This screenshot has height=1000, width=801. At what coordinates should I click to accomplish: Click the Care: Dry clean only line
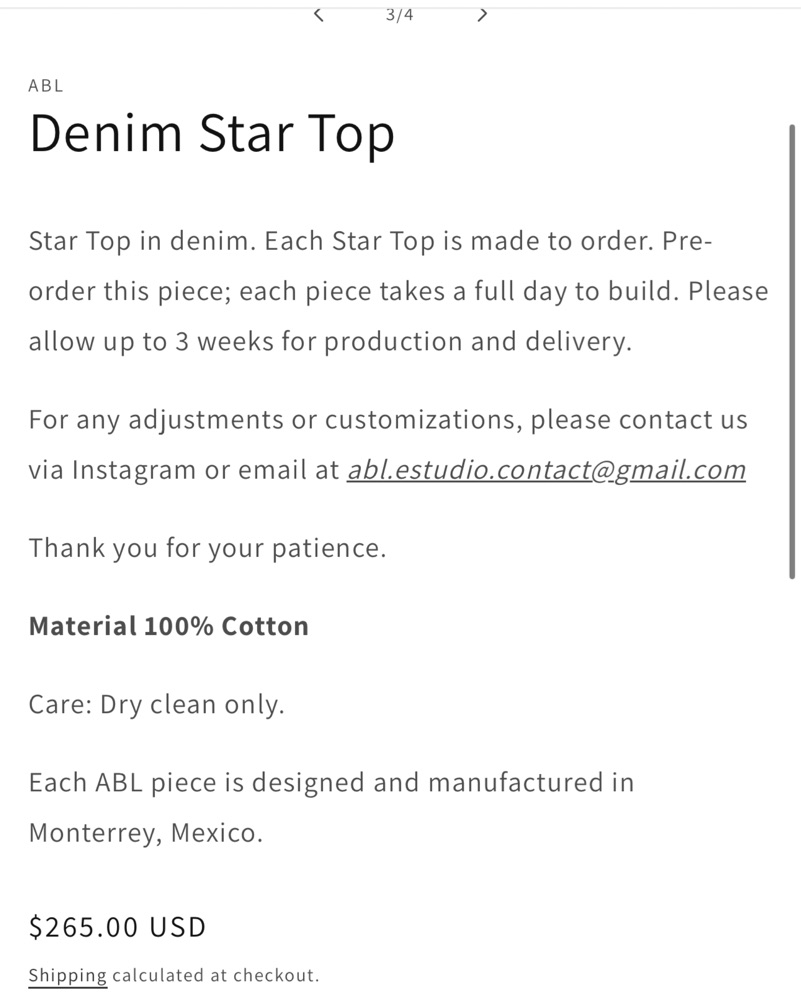coord(156,705)
